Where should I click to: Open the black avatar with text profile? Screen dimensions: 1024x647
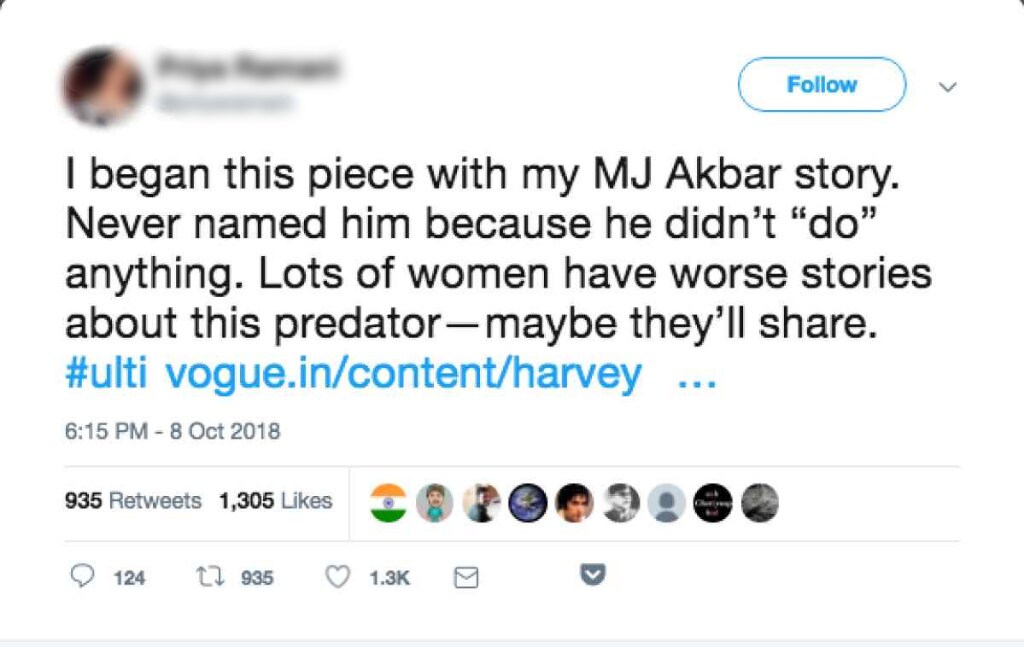tap(712, 502)
